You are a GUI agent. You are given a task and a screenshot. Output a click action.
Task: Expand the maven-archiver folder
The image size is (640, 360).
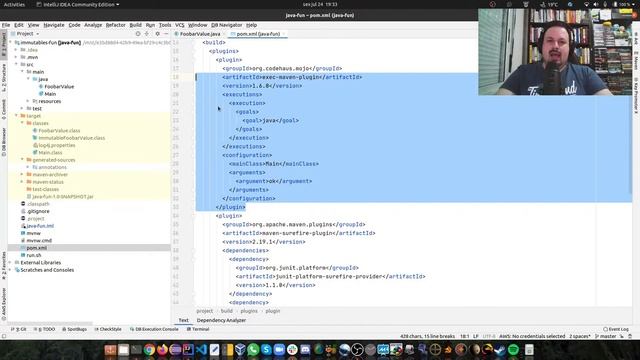[22, 174]
